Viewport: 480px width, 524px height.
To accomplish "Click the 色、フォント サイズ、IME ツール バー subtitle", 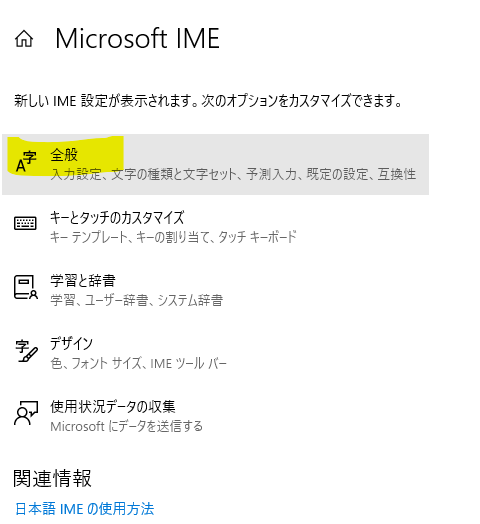I will (x=138, y=363).
